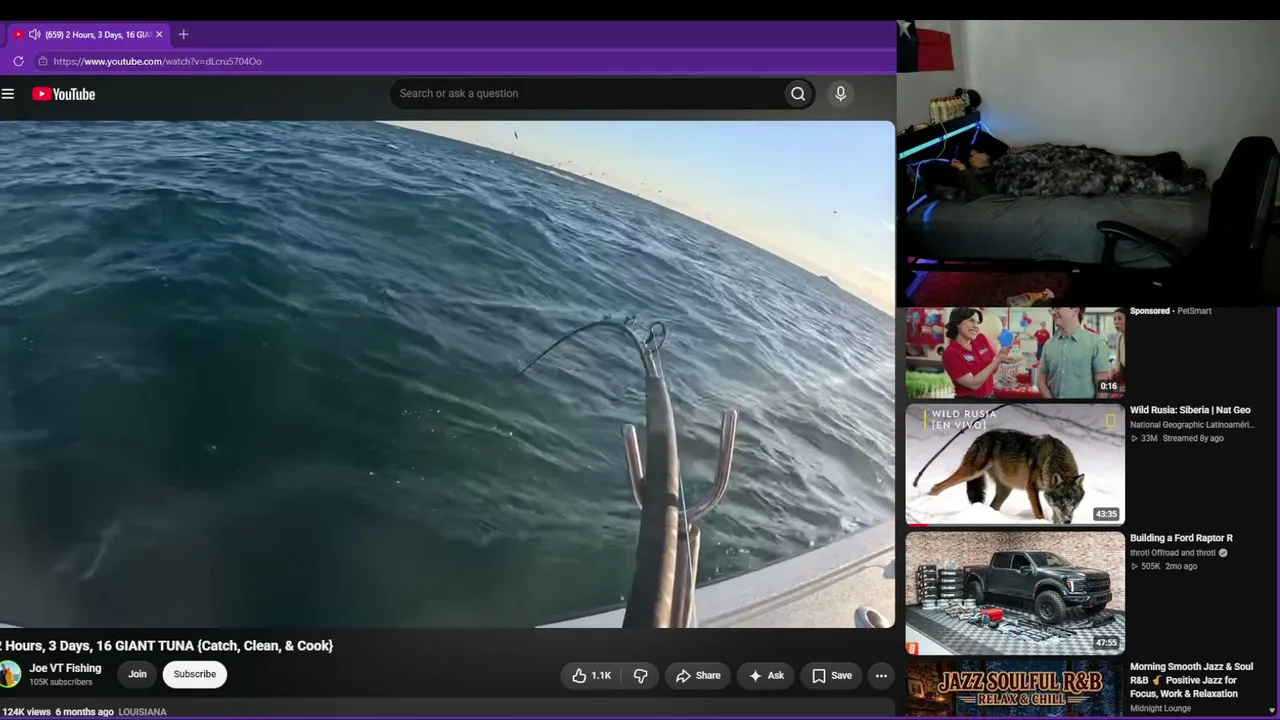Click the video title 16 GIANT TUNA
Image resolution: width=1280 pixels, height=720 pixels.
point(167,646)
